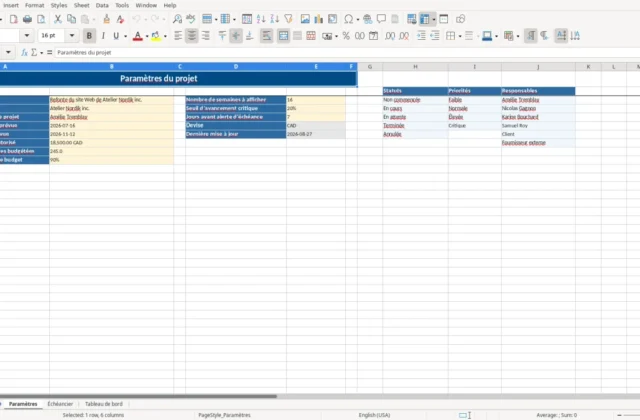Toggle Wrap Text

[266, 36]
